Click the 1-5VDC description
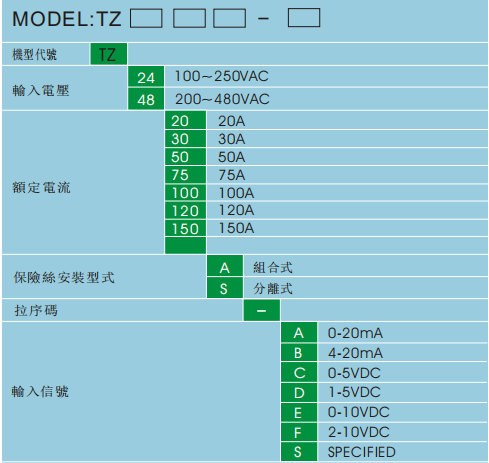The image size is (489, 463). [x=354, y=392]
